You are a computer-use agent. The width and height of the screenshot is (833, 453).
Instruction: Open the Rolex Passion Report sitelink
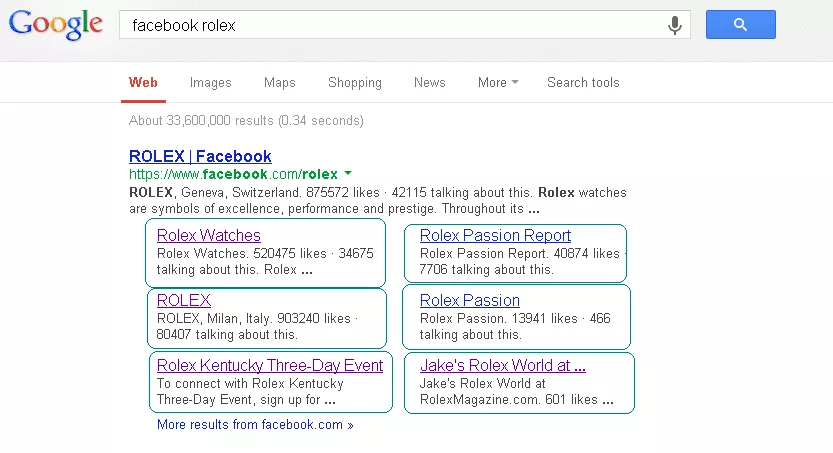[495, 235]
